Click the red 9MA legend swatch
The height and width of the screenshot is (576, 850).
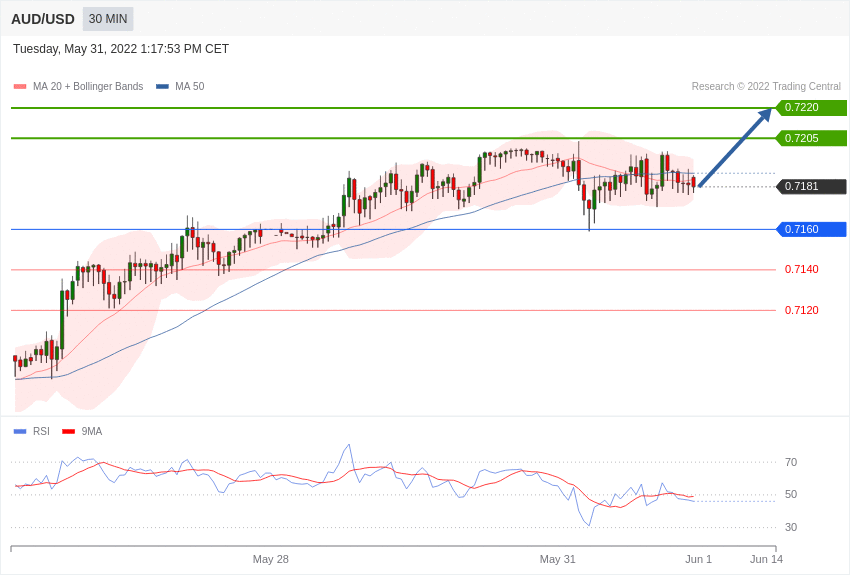click(69, 432)
